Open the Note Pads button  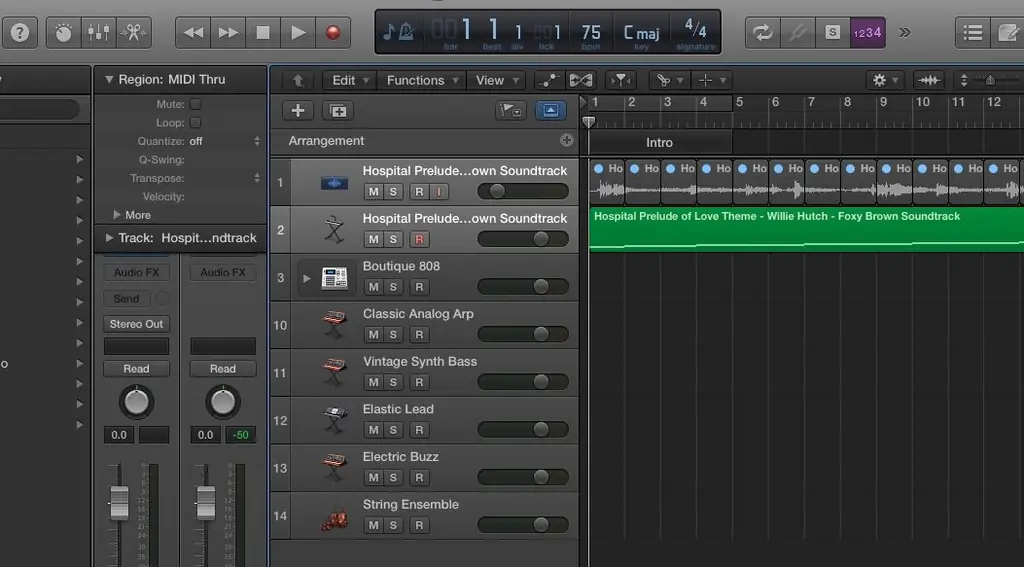pos(1008,33)
